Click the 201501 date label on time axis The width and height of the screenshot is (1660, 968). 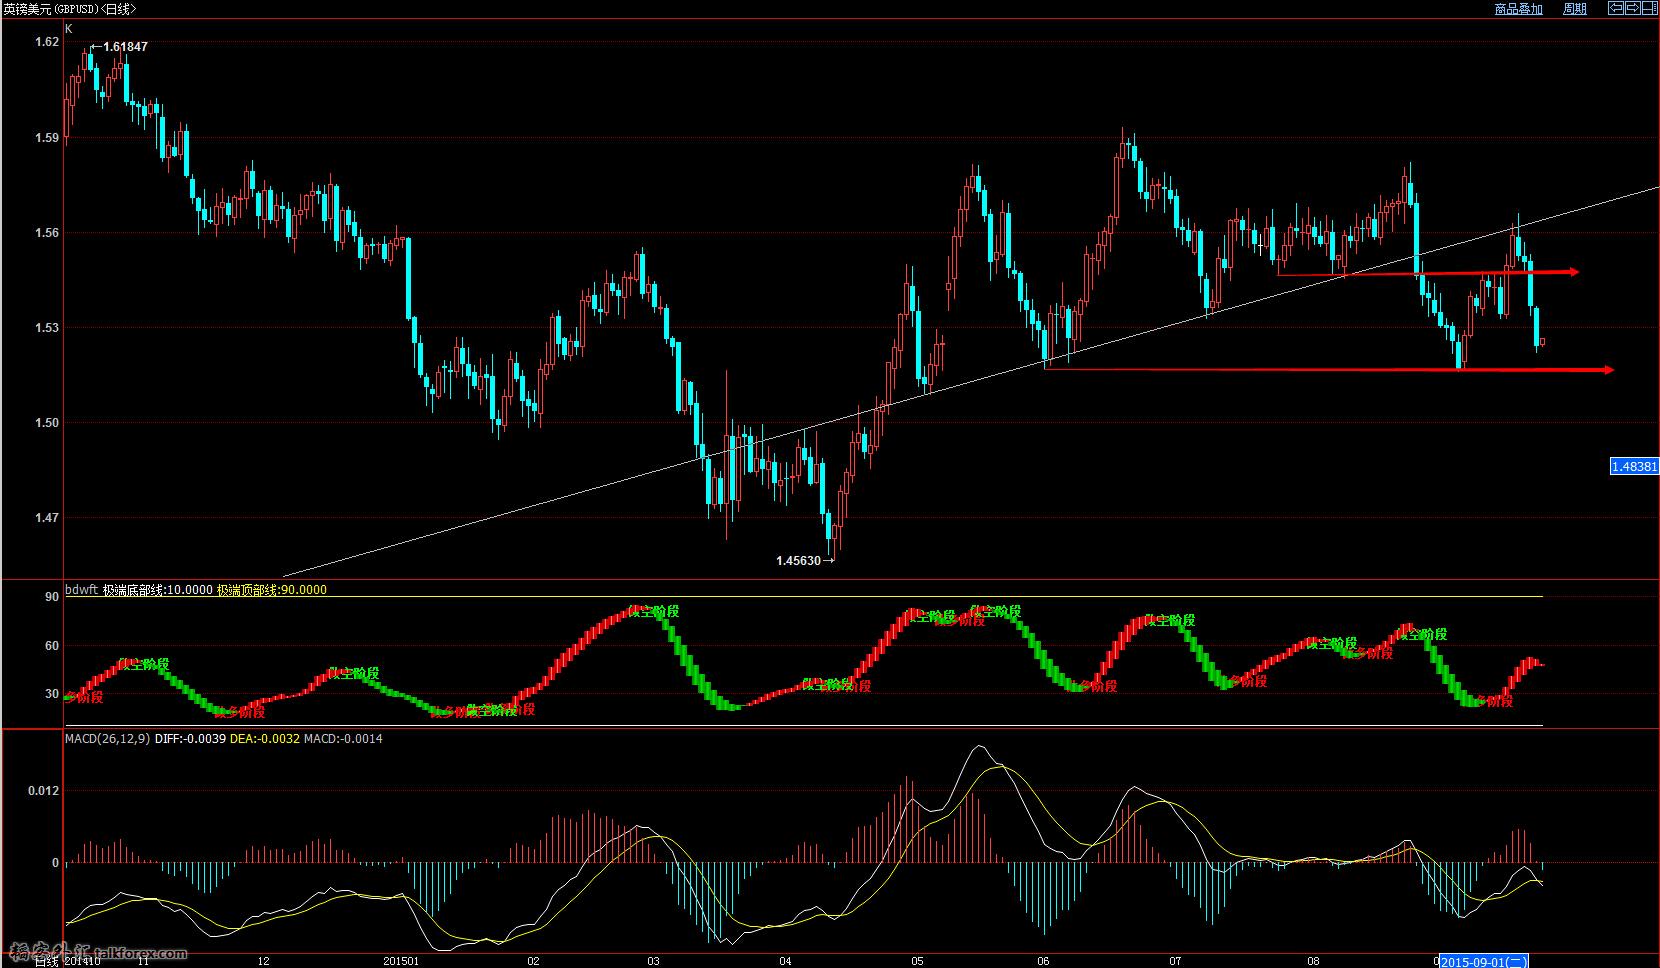tap(400, 961)
